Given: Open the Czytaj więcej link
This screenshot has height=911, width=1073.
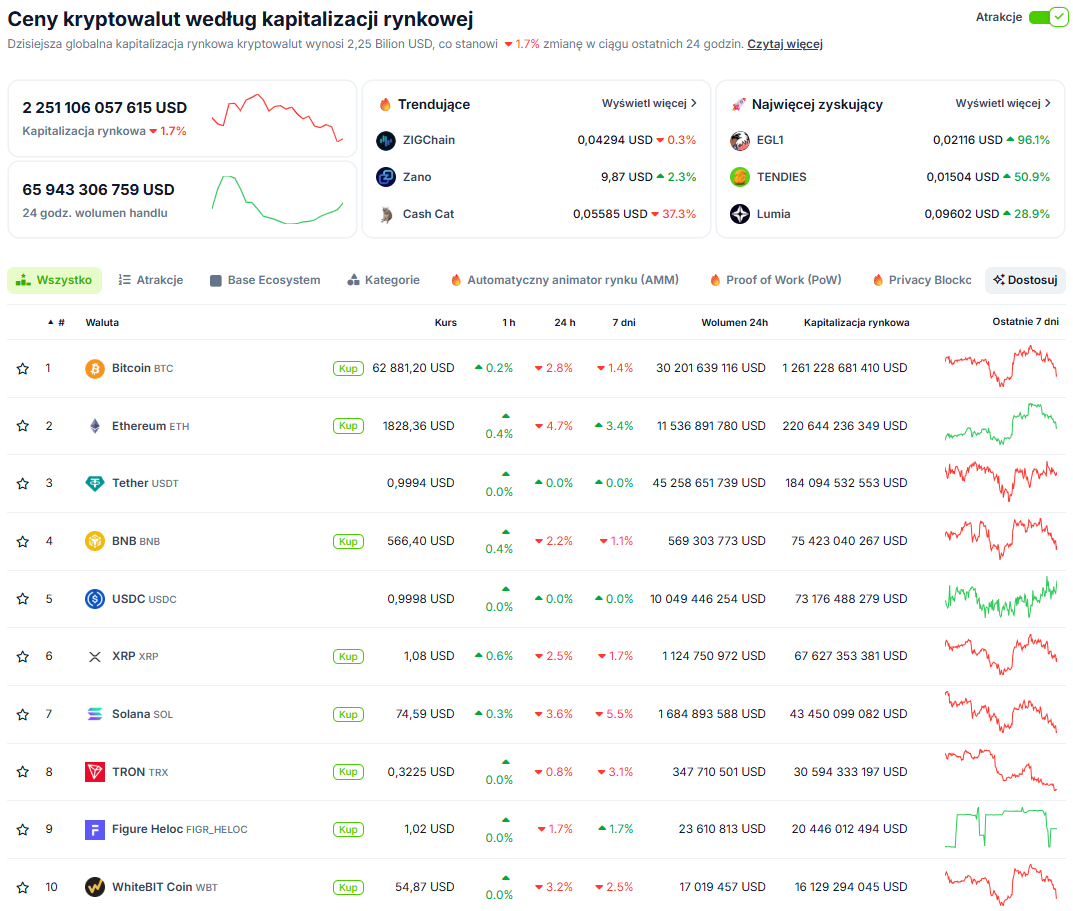Looking at the screenshot, I should pos(785,44).
